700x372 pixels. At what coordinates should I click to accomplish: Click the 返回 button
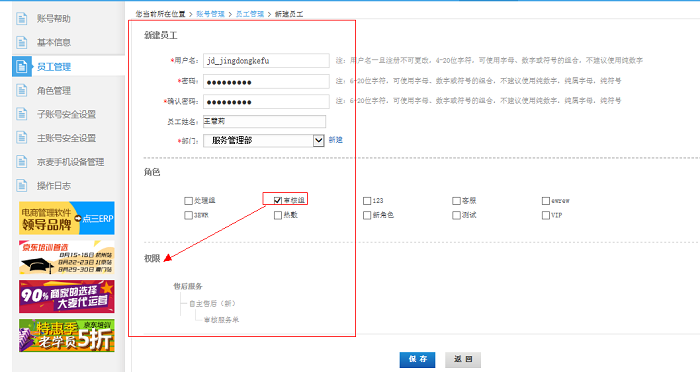[463, 359]
